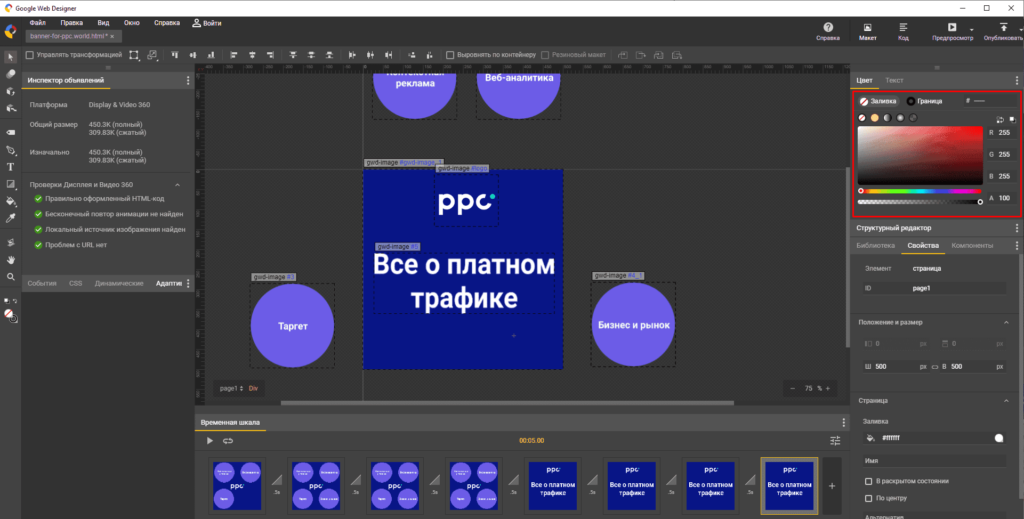Switch to the Библиотека tab
1024x519 pixels.
coord(876,245)
